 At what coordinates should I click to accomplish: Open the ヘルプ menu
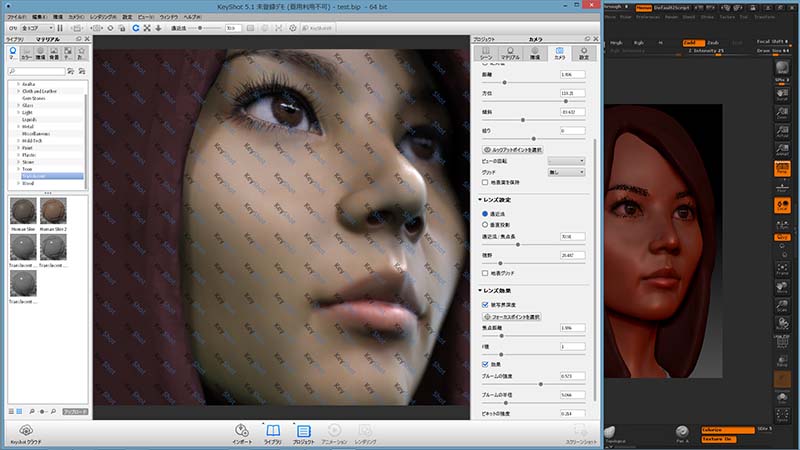click(192, 17)
